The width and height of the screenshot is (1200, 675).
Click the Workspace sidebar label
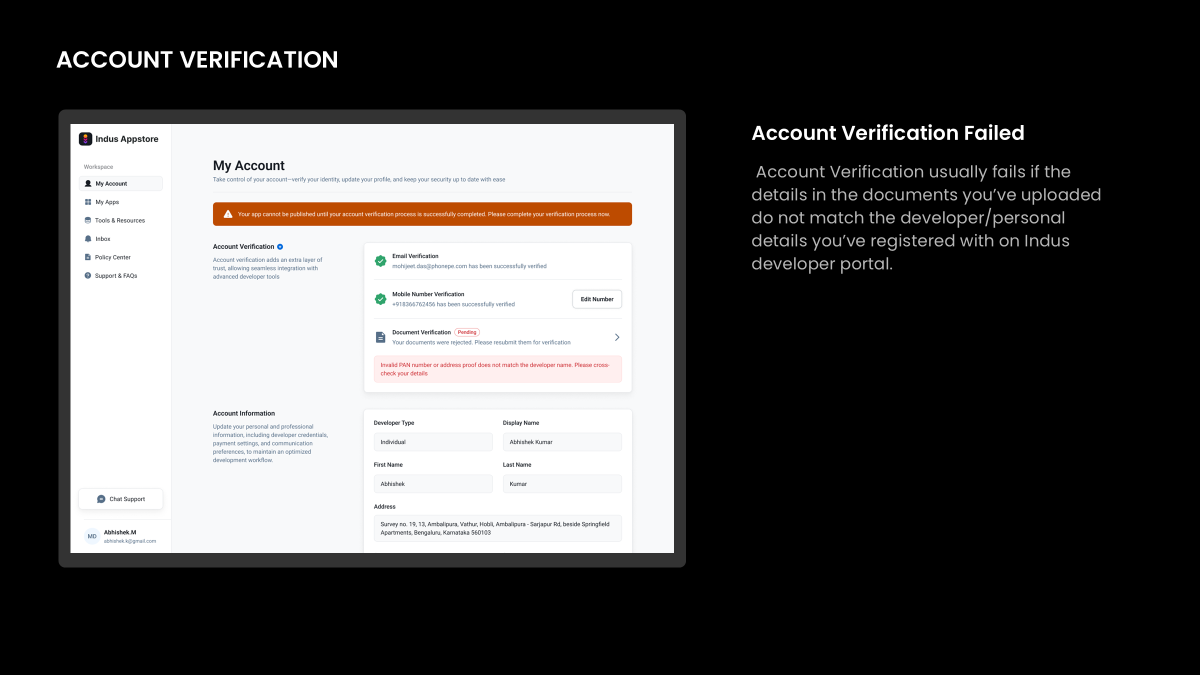tap(98, 167)
